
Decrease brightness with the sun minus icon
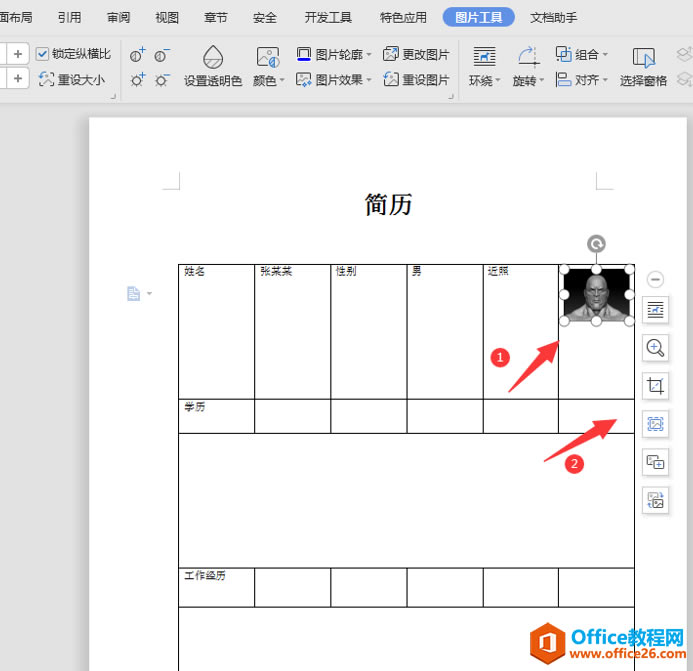tap(162, 80)
